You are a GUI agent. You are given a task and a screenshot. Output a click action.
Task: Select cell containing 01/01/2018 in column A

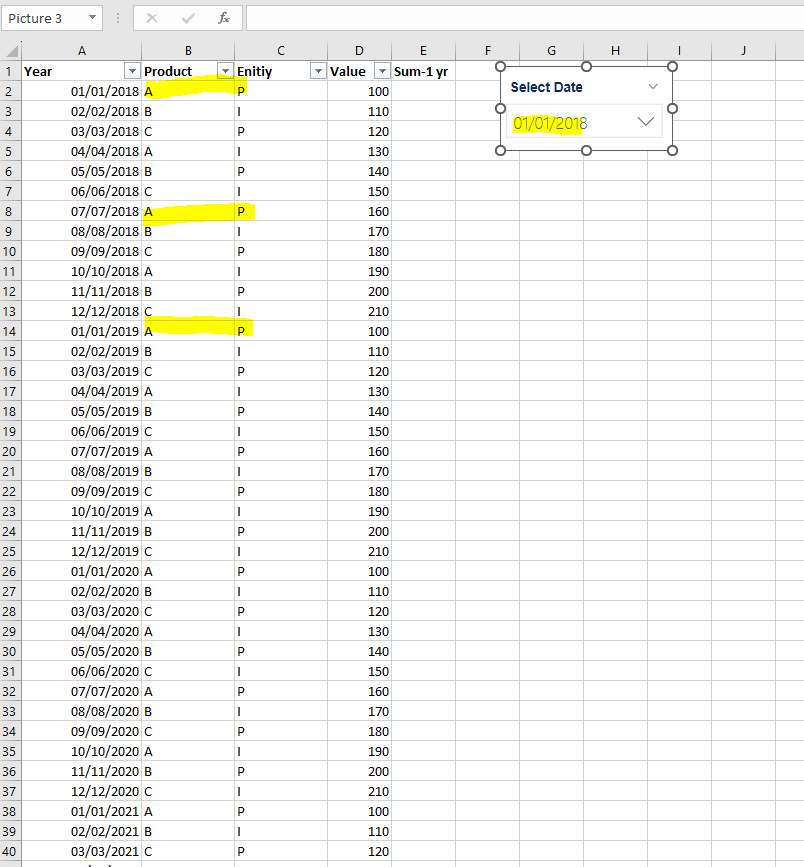pyautogui.click(x=82, y=91)
